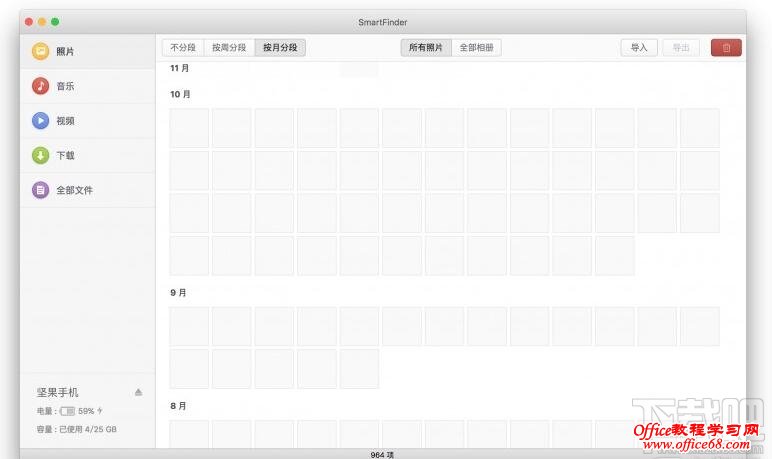Click the 容量 storage usage text
This screenshot has height=459, width=772.
click(x=76, y=429)
